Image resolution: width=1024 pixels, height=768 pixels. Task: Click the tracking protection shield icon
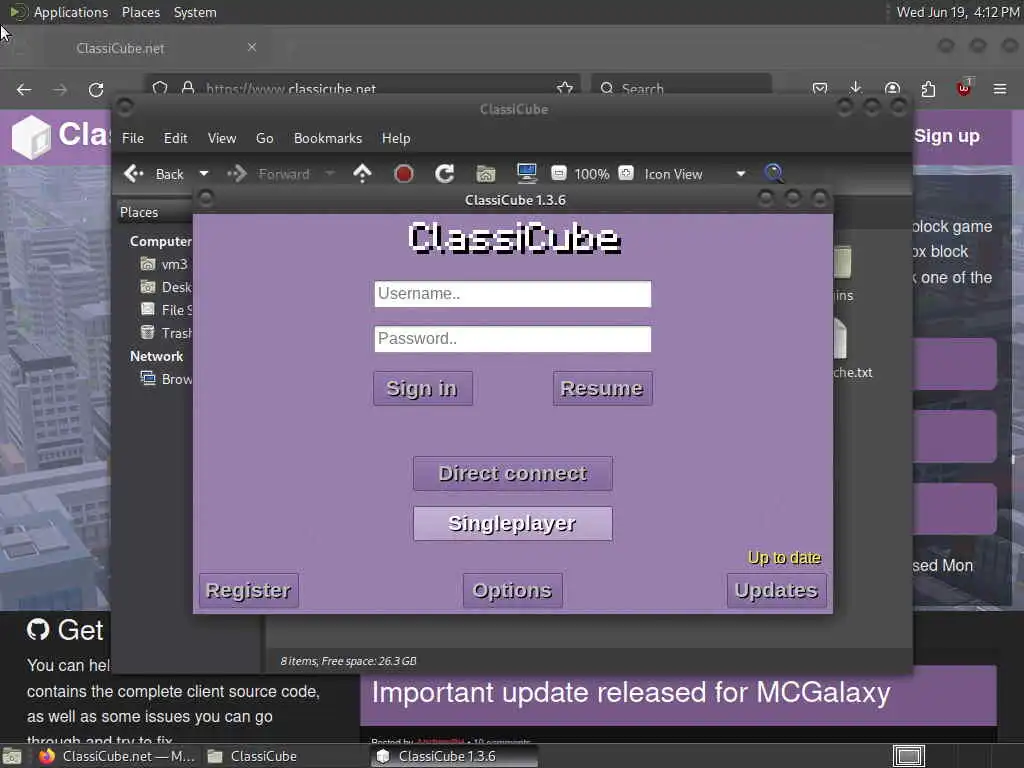160,88
